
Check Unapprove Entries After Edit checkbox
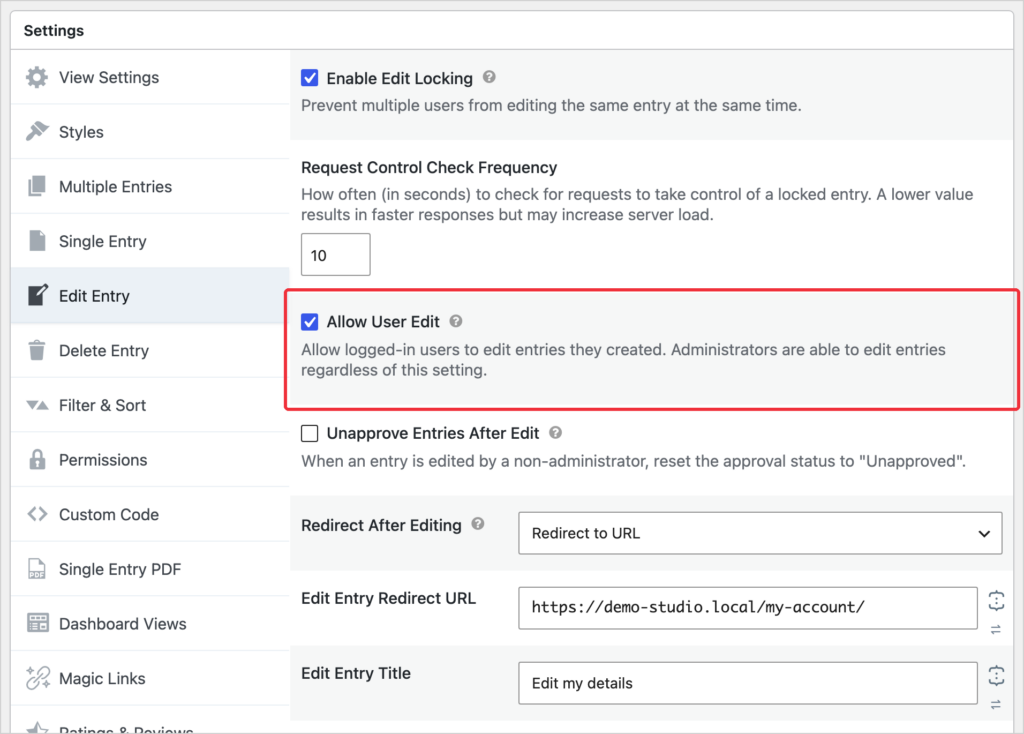(x=310, y=433)
